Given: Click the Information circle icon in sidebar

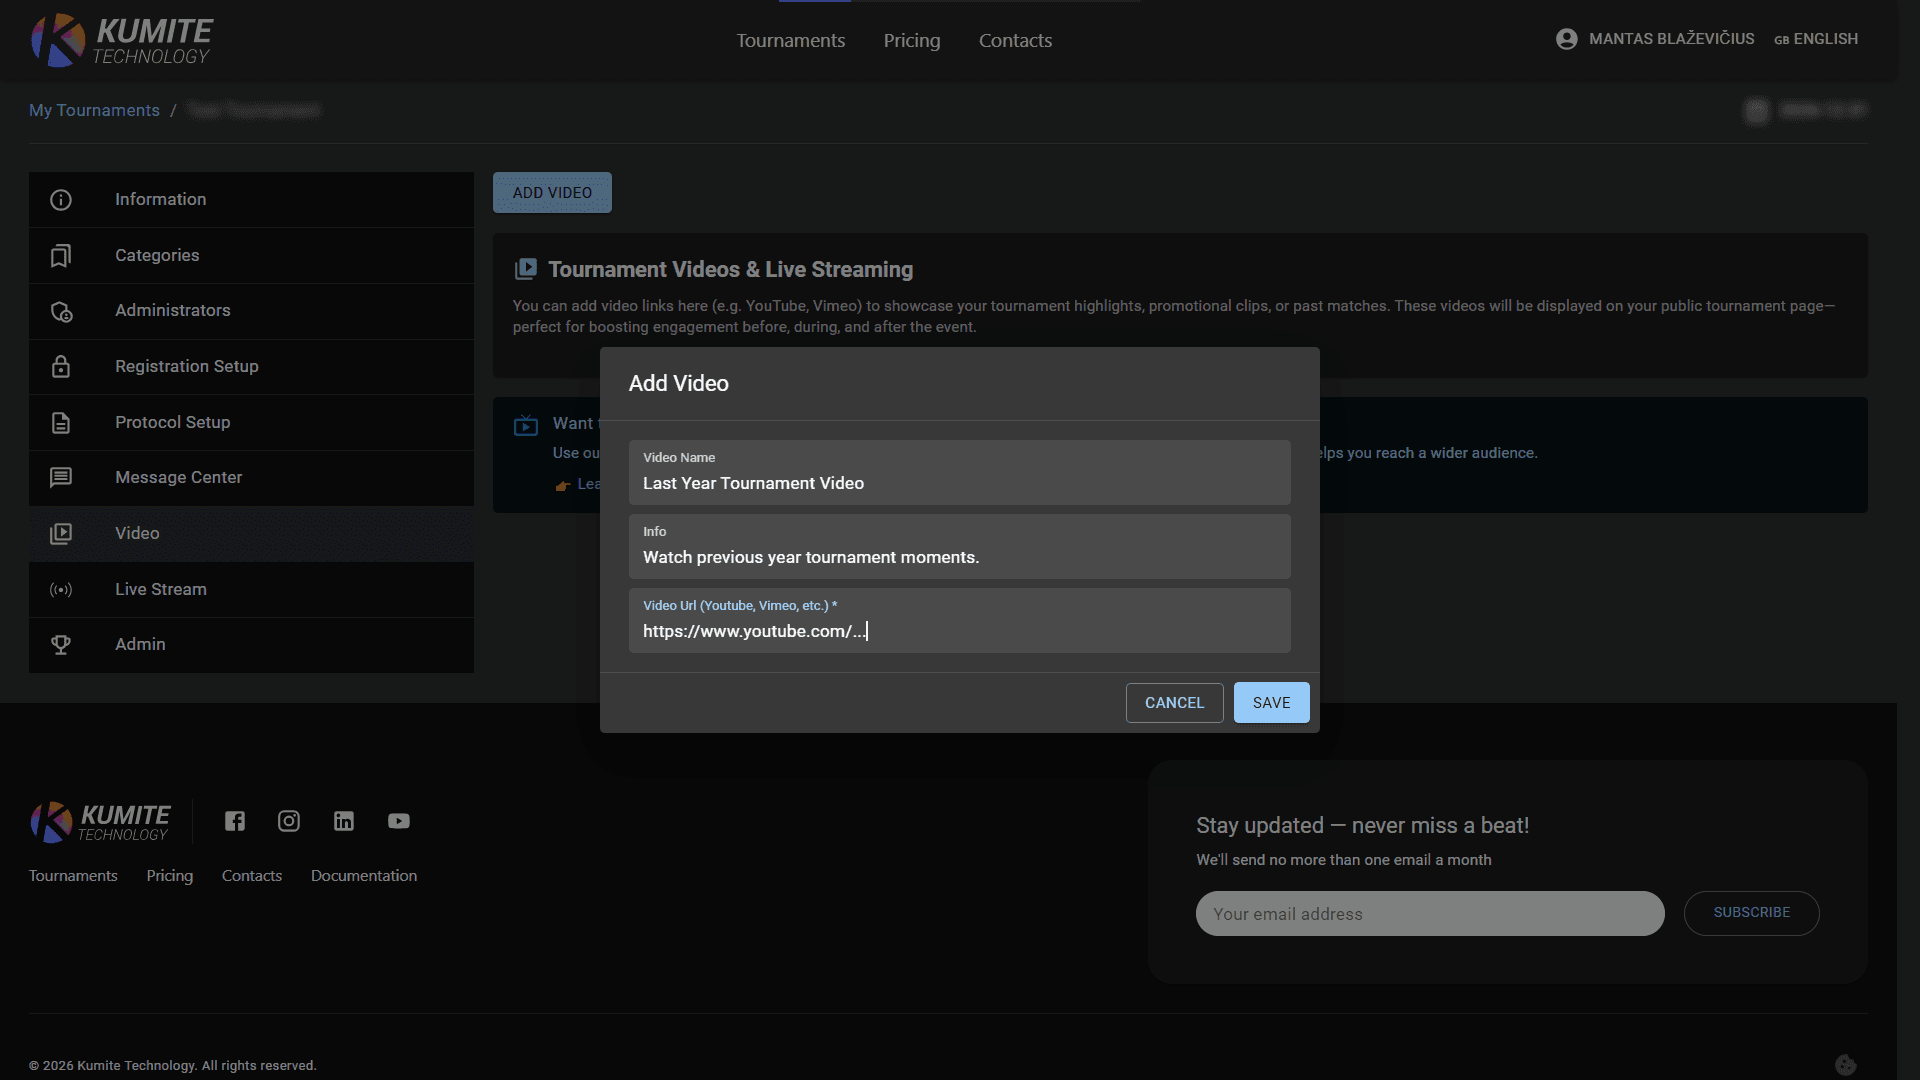Looking at the screenshot, I should [61, 200].
